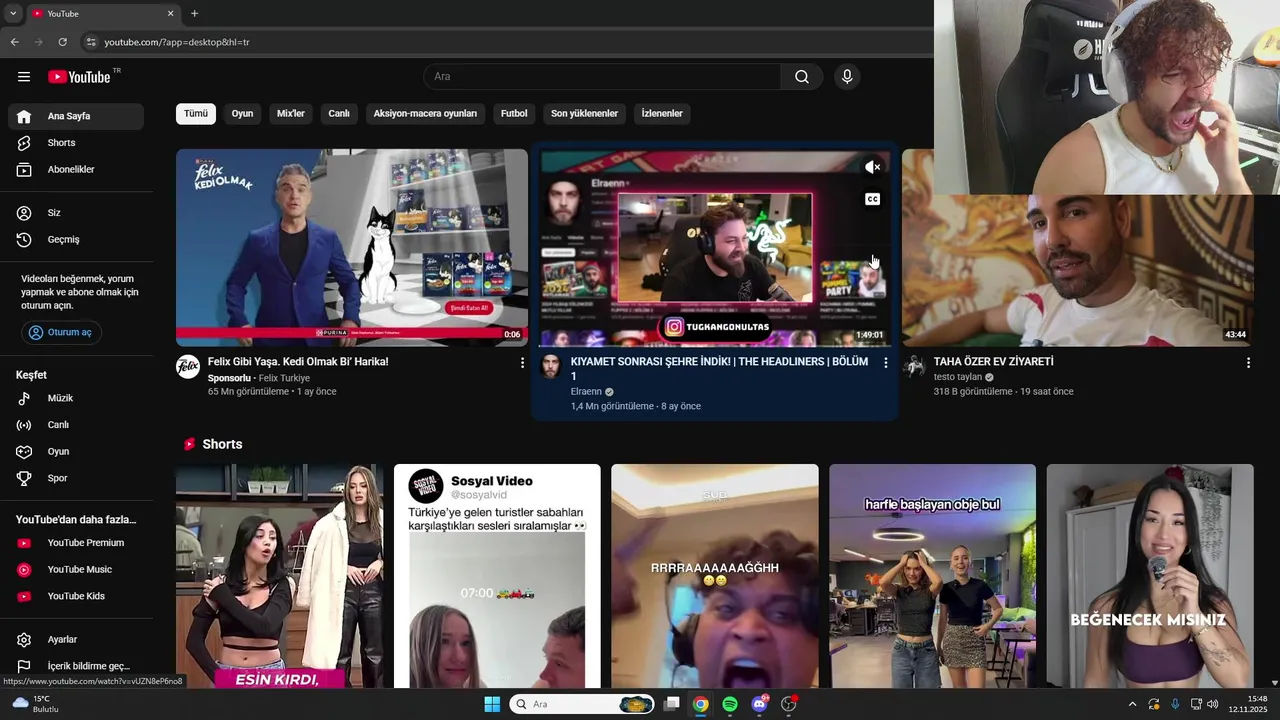This screenshot has width=1280, height=720.
Task: Click the Felix Türkiye sponsor link
Action: point(284,378)
